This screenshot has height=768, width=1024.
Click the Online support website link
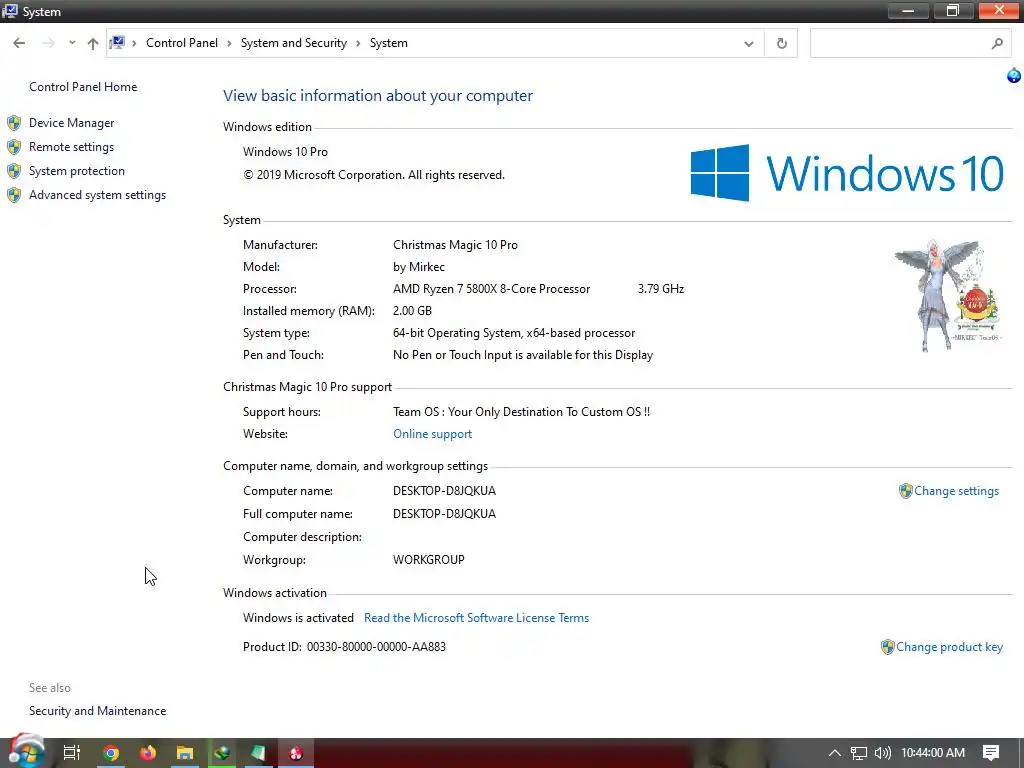tap(432, 434)
